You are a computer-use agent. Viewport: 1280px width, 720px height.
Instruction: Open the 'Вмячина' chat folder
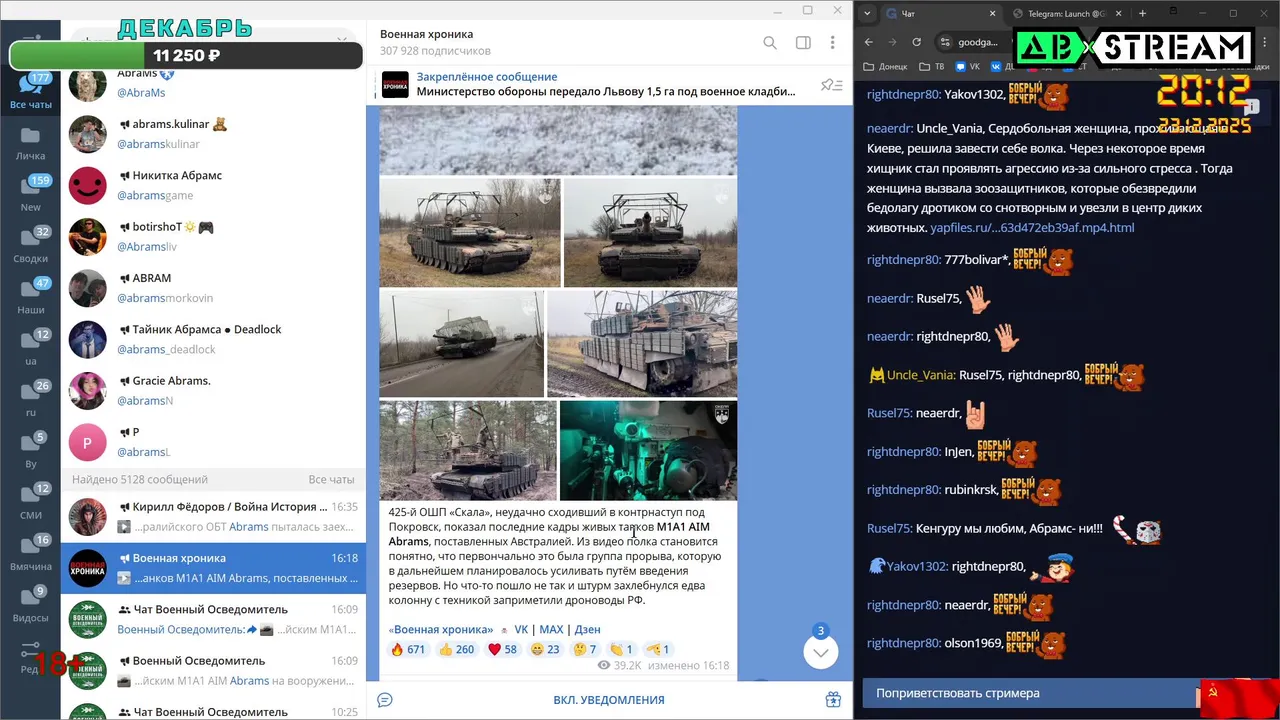[x=31, y=552]
